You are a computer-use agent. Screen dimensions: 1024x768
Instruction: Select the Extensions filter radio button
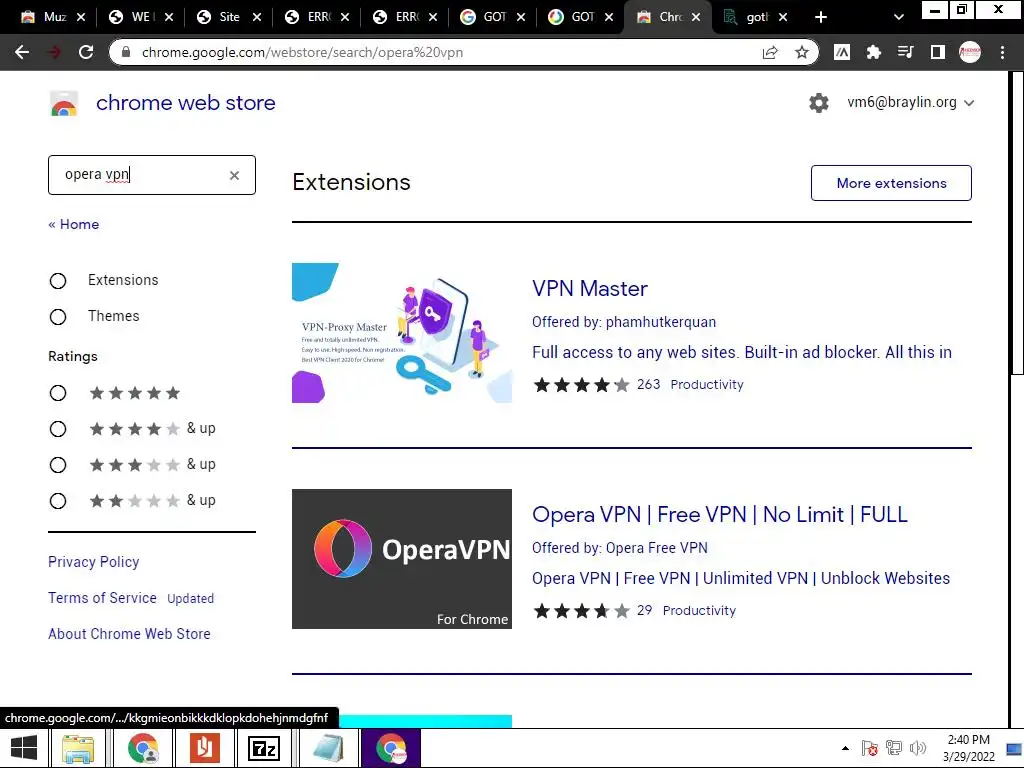58,281
